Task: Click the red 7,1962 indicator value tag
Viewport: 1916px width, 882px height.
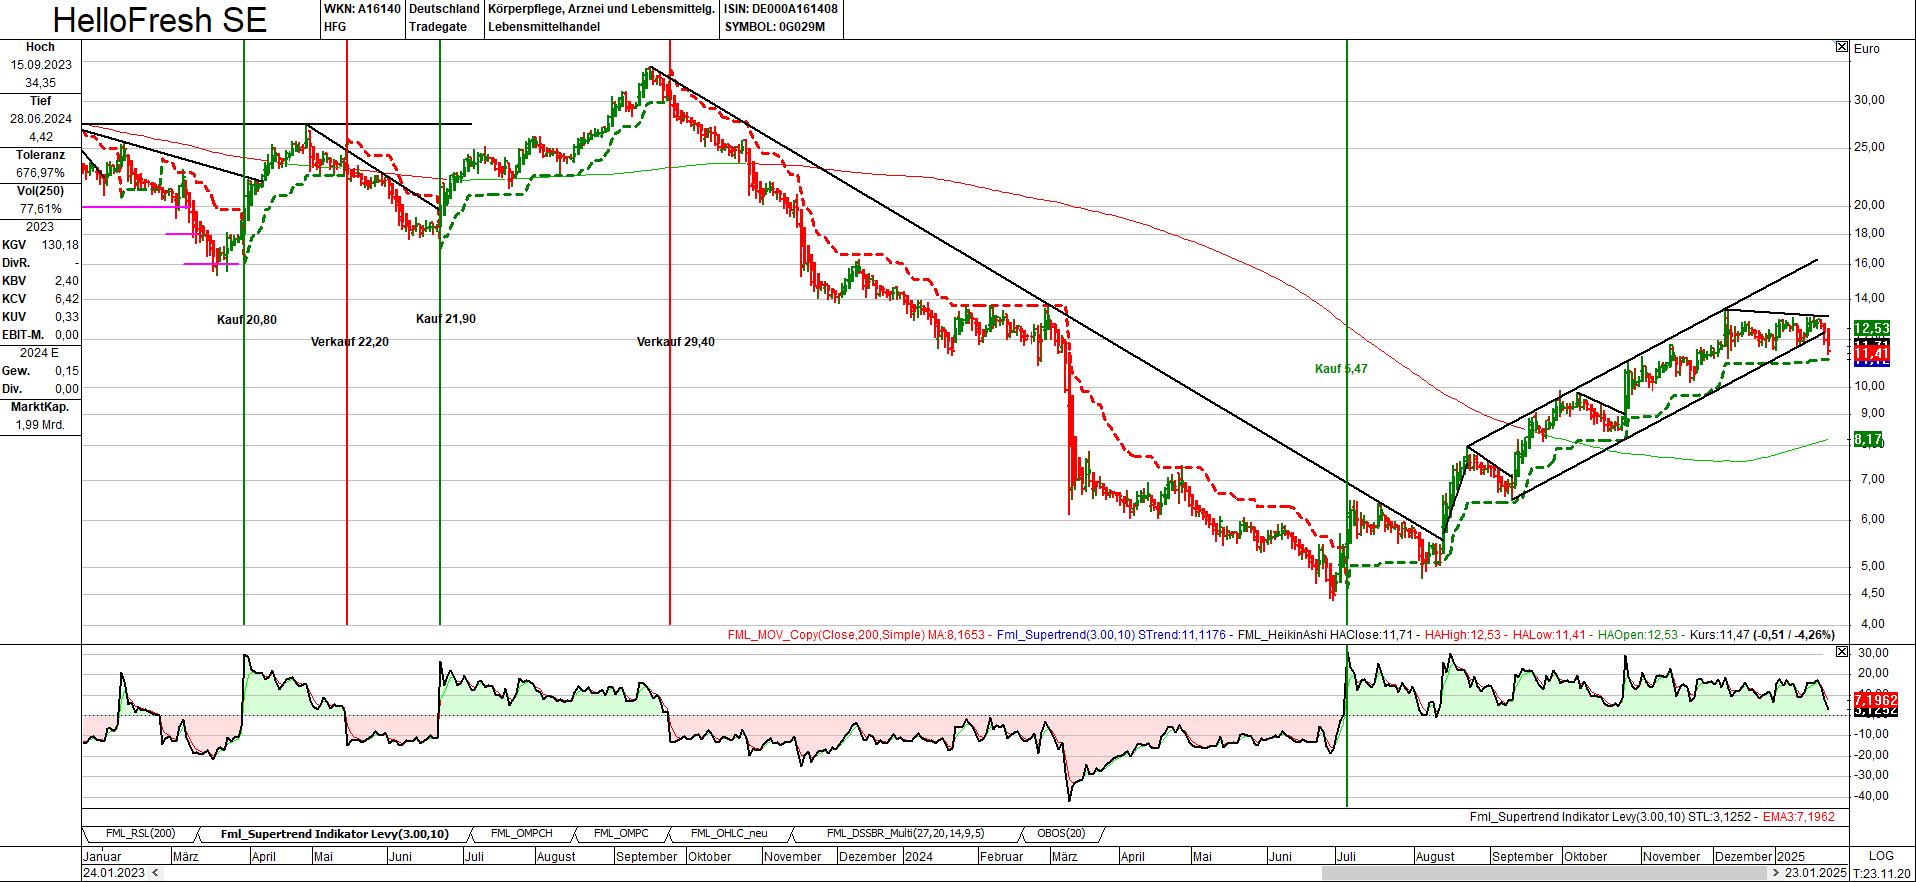Action: pos(1875,700)
